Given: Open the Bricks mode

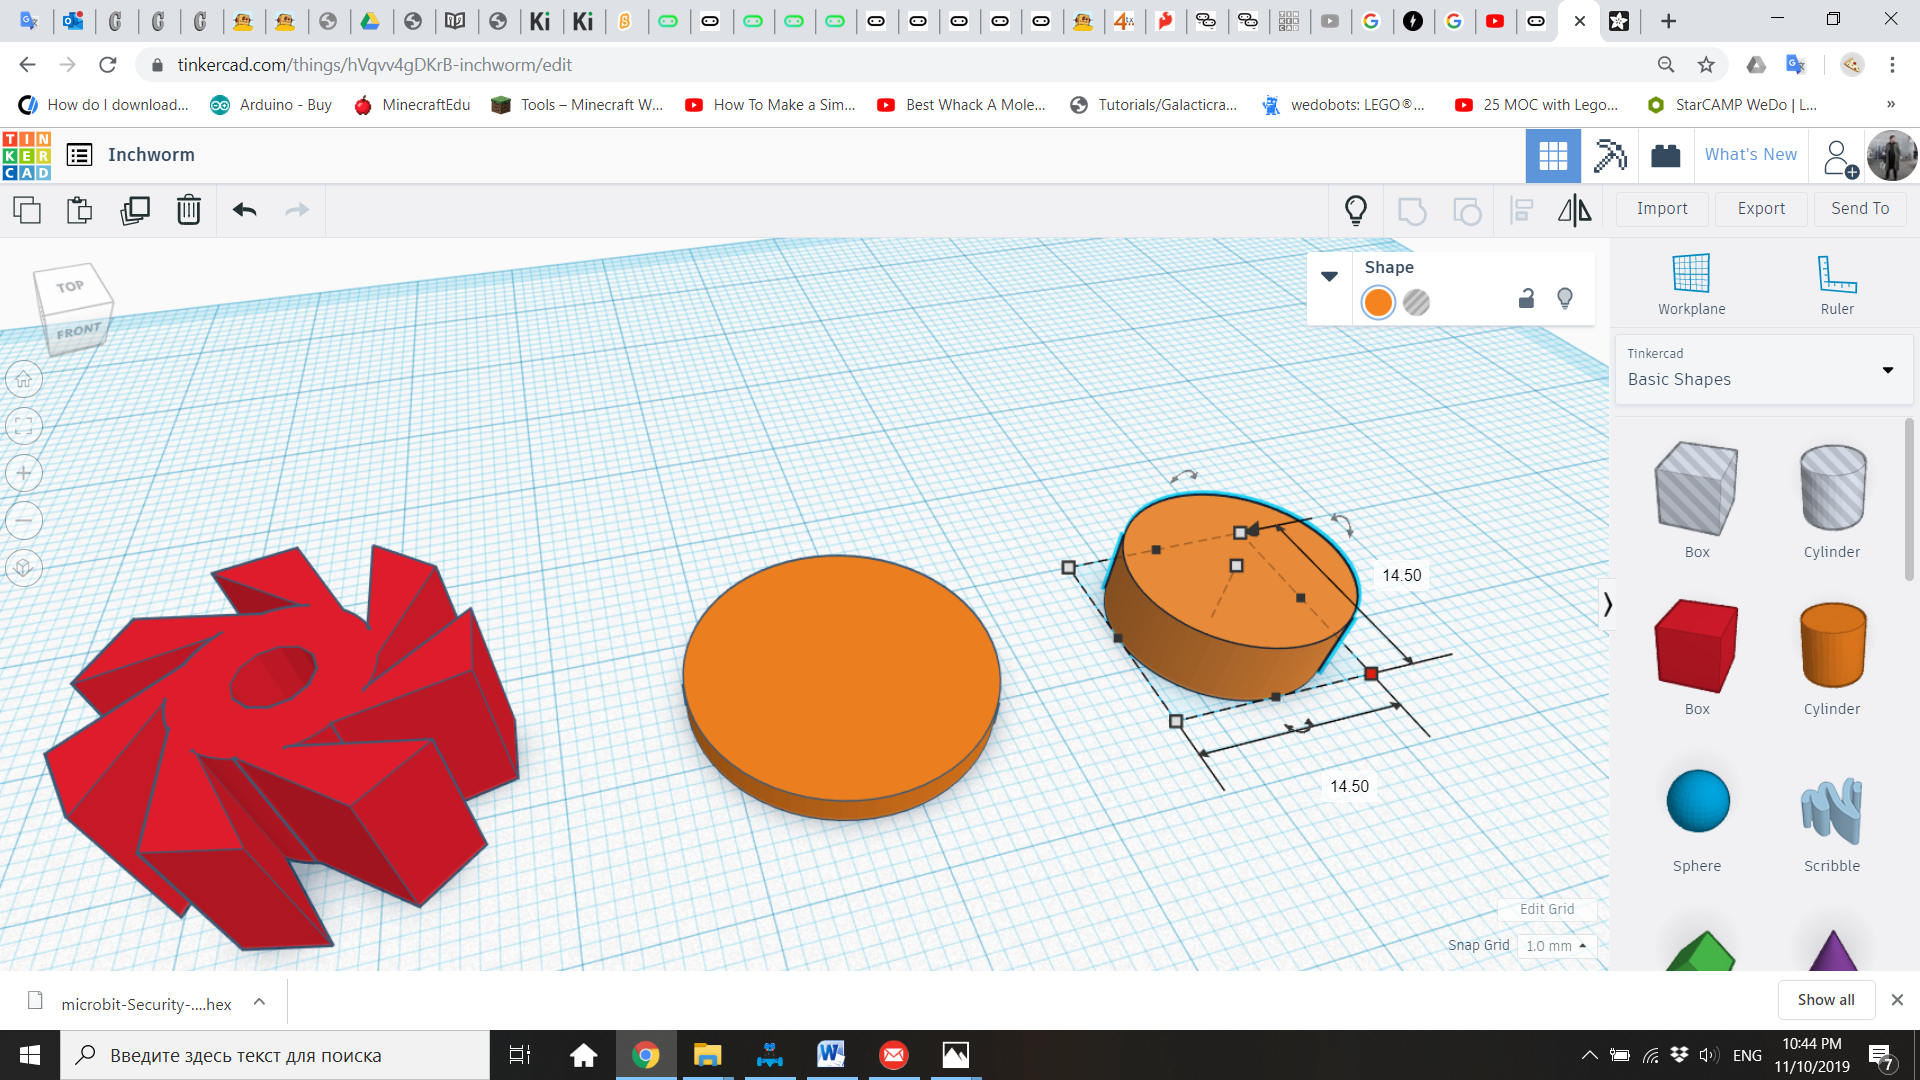Looking at the screenshot, I should click(1666, 155).
